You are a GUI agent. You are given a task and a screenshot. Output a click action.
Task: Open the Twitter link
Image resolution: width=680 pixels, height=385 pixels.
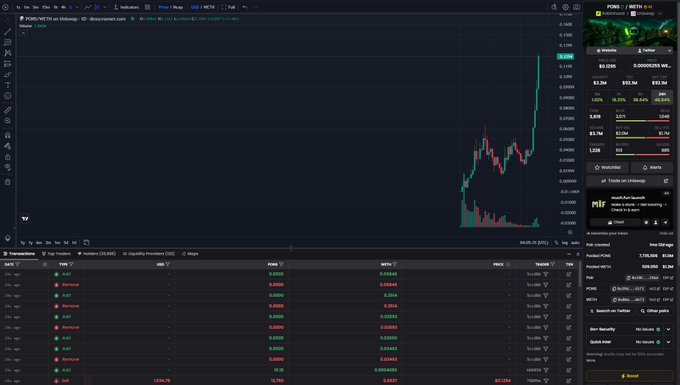coord(646,51)
